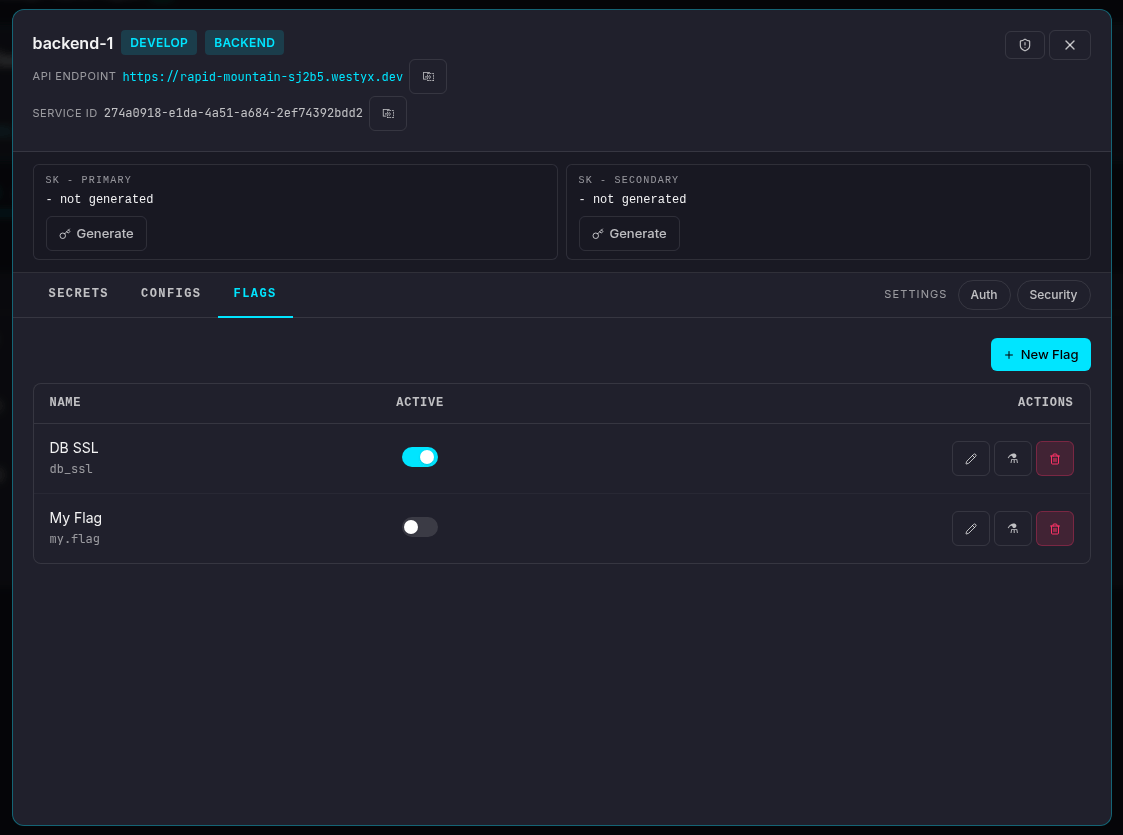Click the backend-1 title
Screen dimensions: 1123x835
point(73,44)
